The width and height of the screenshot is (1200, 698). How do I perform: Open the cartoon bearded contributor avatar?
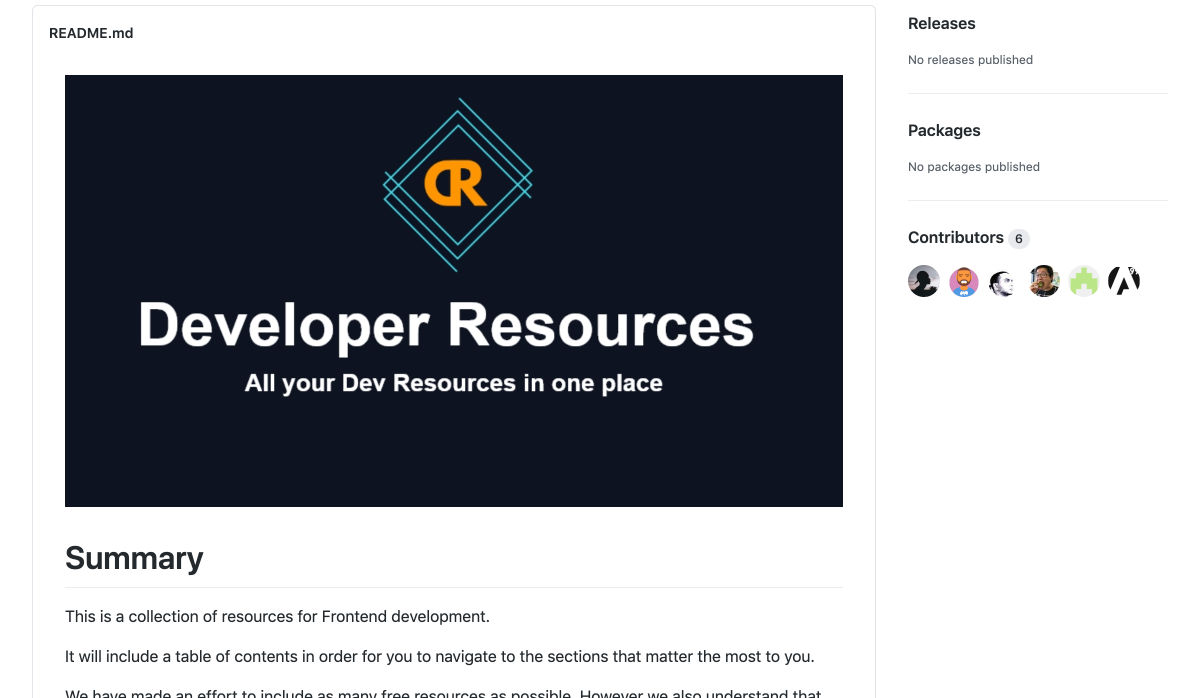(x=964, y=281)
